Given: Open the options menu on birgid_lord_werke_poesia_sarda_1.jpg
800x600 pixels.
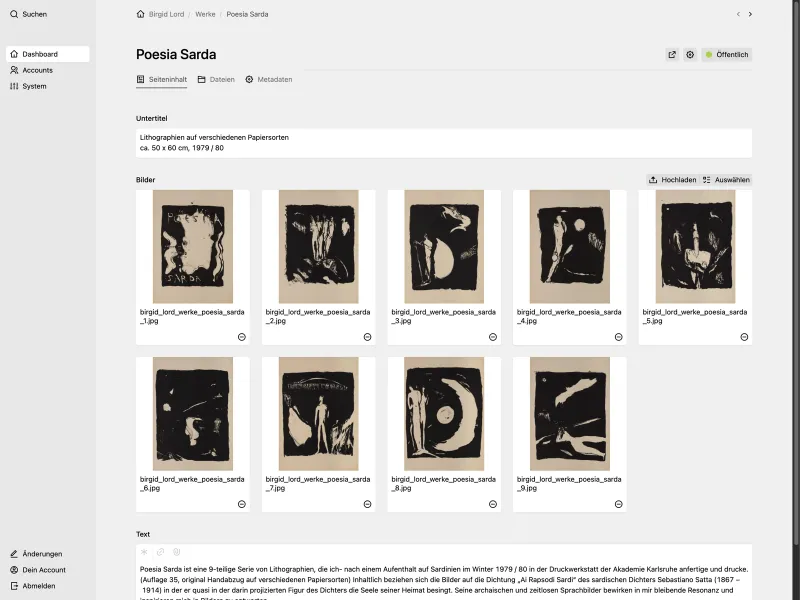Looking at the screenshot, I should click(241, 337).
